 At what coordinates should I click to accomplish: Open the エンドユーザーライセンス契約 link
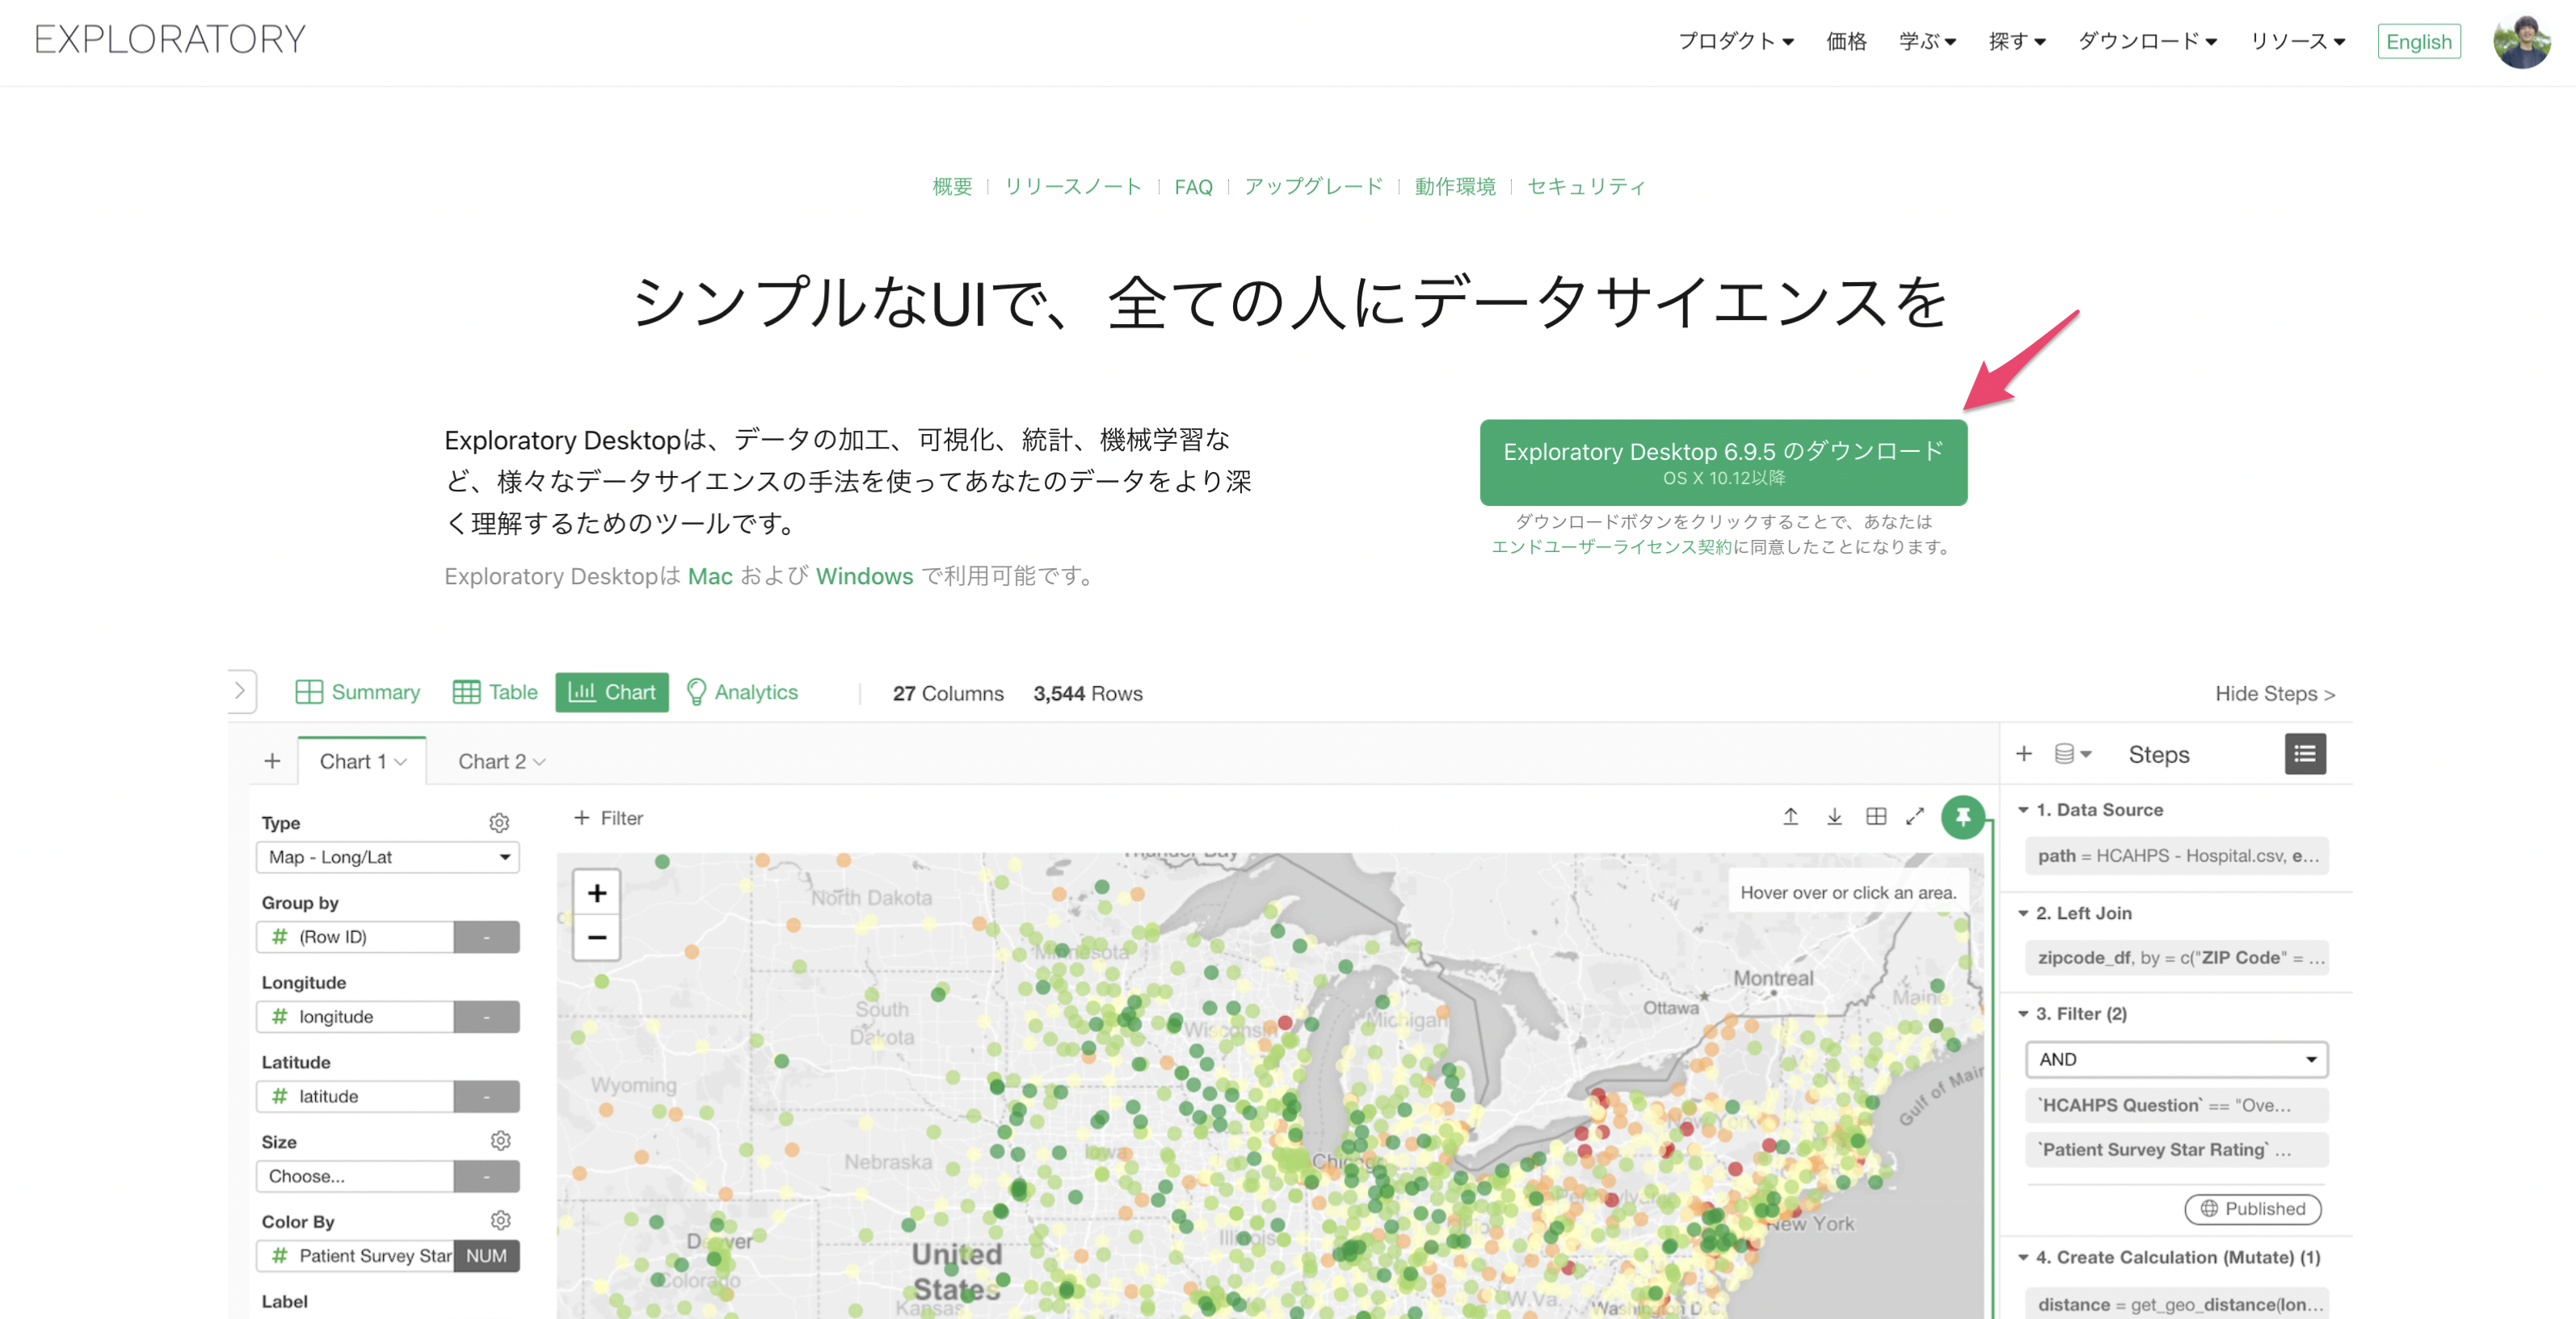click(x=1611, y=546)
